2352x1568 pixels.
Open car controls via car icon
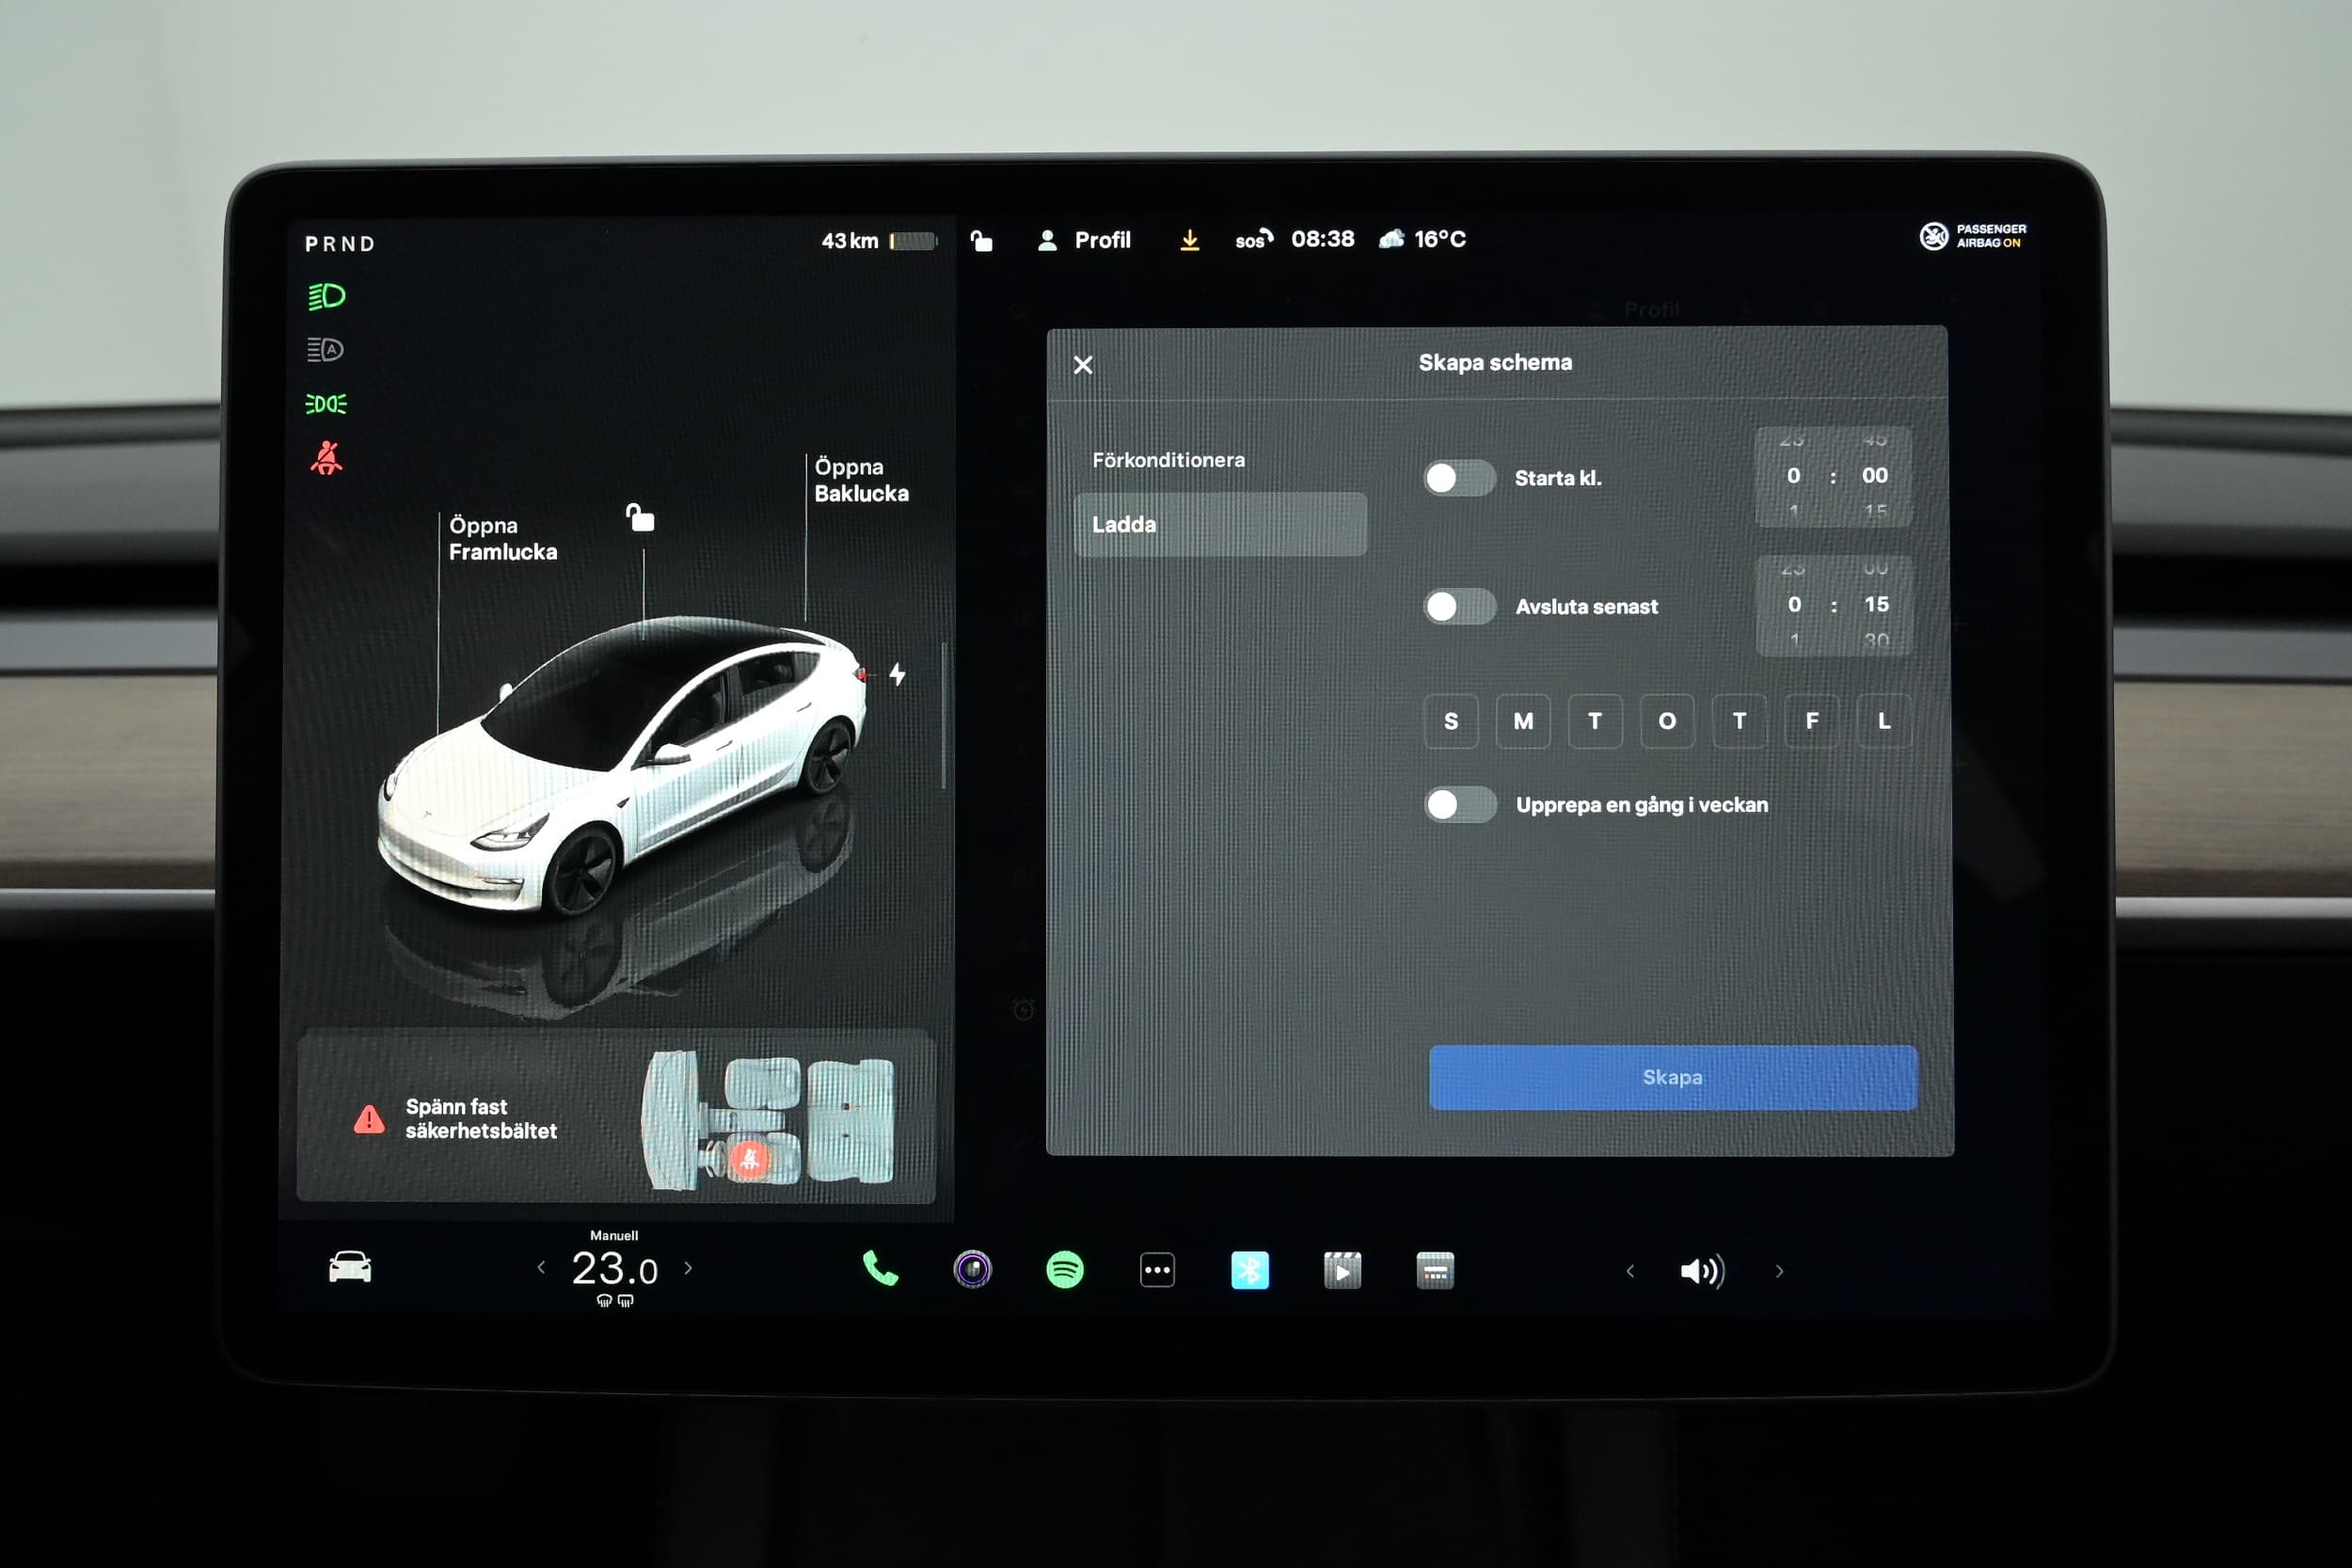pos(350,1267)
